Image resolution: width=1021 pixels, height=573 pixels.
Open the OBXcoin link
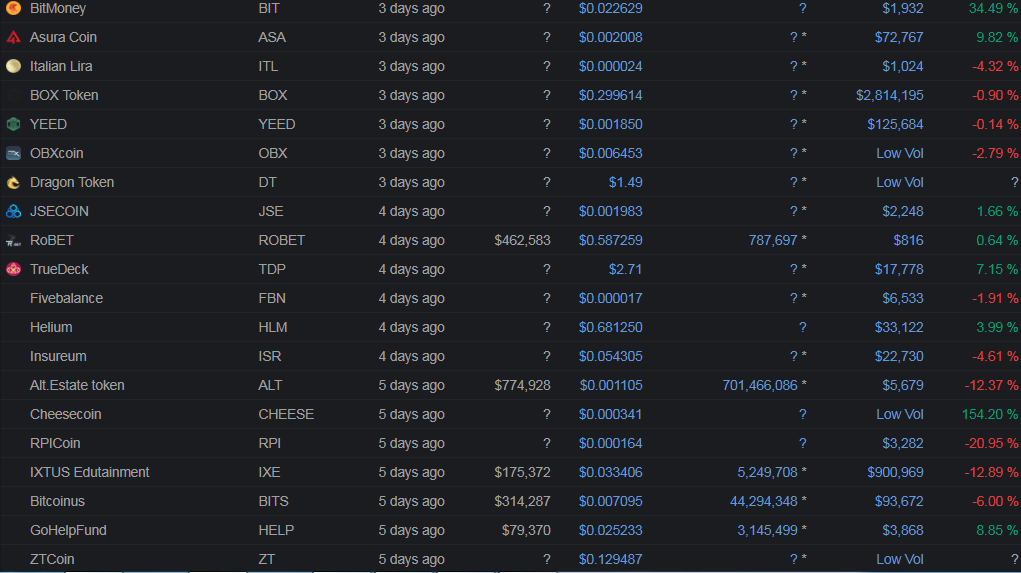(x=57, y=153)
